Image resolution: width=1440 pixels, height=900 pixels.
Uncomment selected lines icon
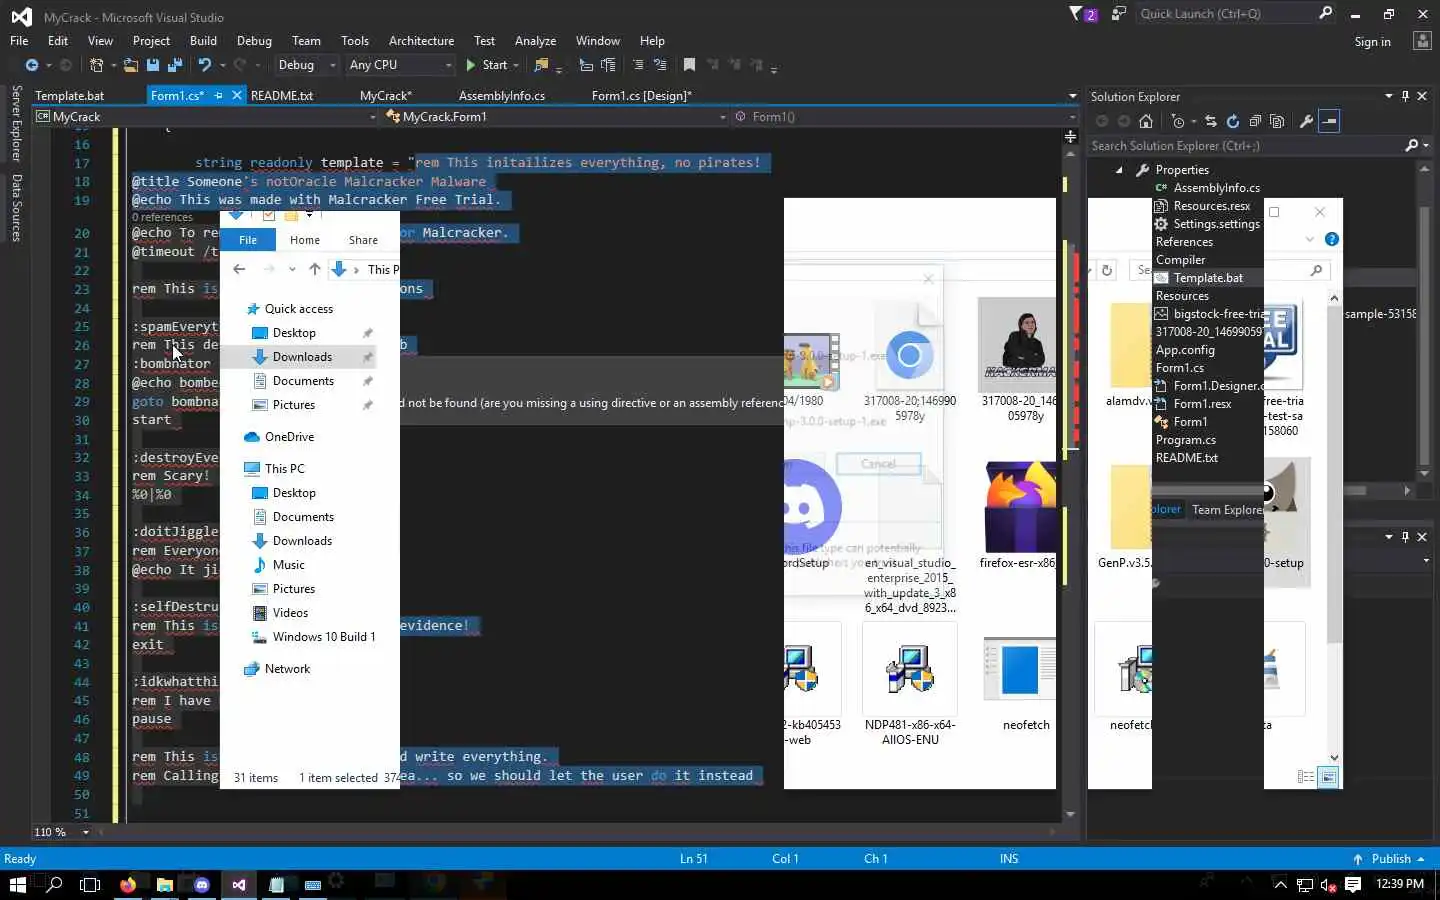tap(660, 65)
